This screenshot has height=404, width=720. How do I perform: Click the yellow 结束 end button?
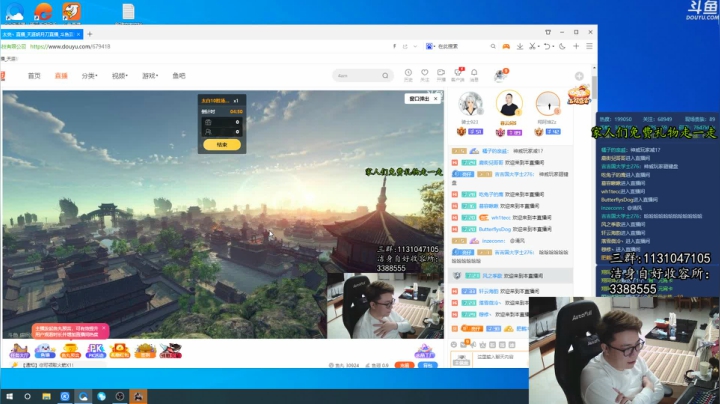point(222,145)
